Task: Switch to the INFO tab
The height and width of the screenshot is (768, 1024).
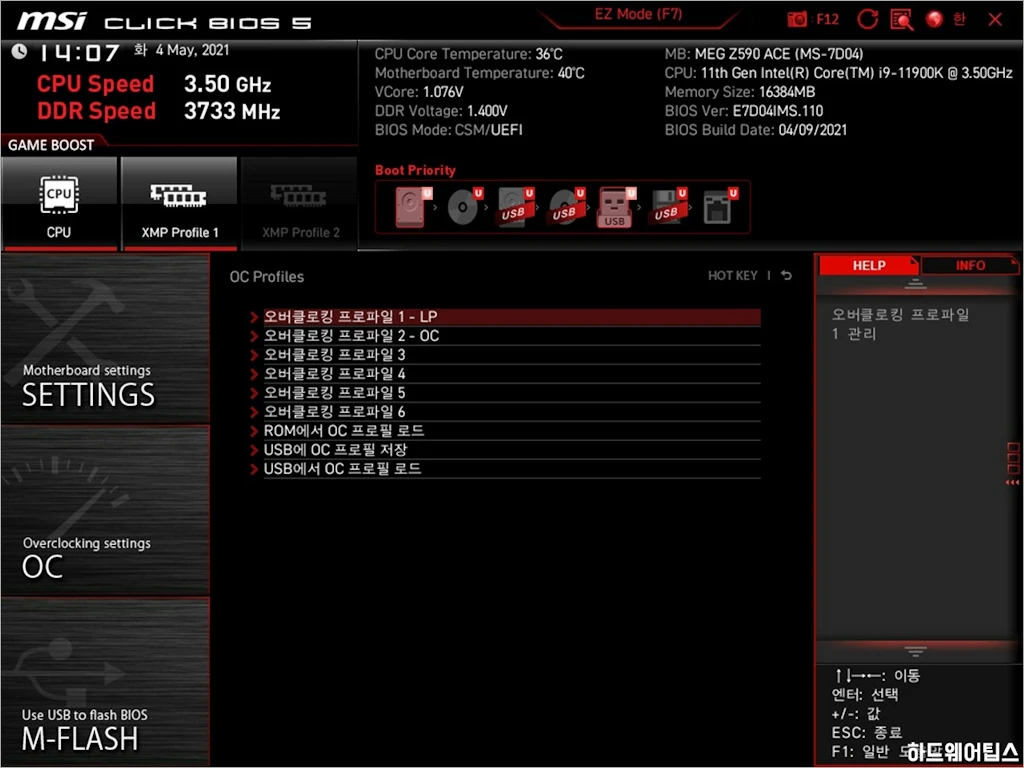Action: click(x=970, y=265)
